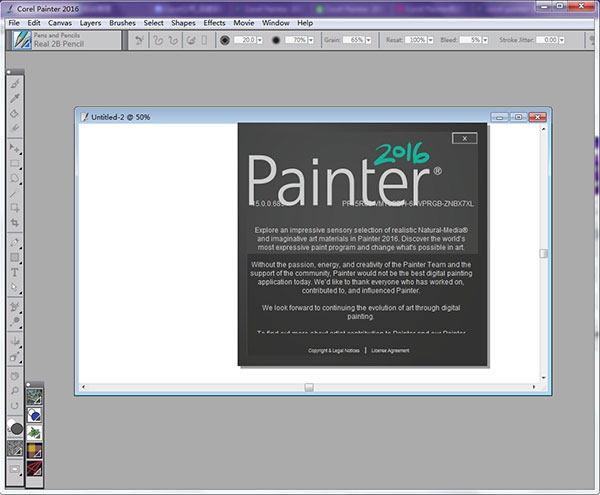This screenshot has width=600, height=495.
Task: Open the Gradient selector thumbnail
Action: 34,415
